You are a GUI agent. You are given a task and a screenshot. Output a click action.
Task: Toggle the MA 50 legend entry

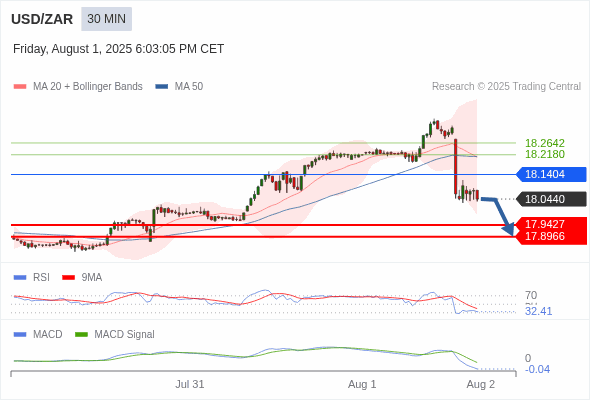point(179,87)
